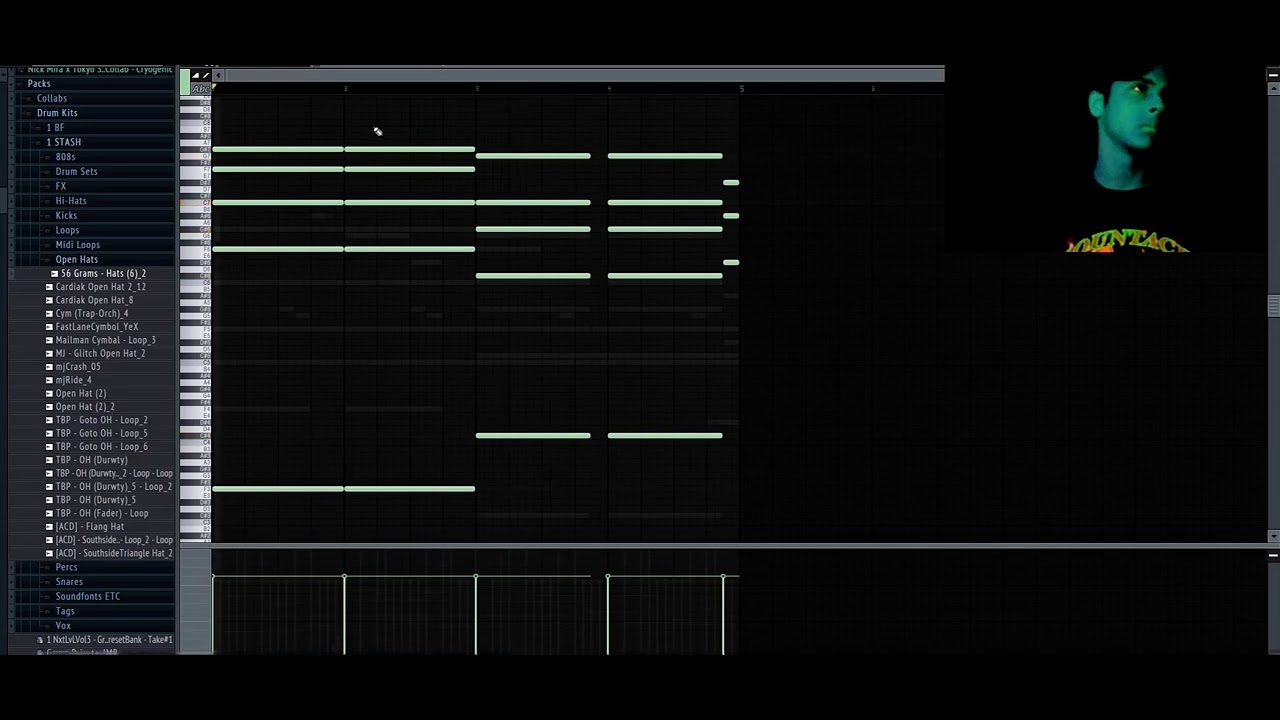Image resolution: width=1280 pixels, height=720 pixels.
Task: Click the file icon beside TBP - OH (Durwty)_5
Action: (49, 500)
